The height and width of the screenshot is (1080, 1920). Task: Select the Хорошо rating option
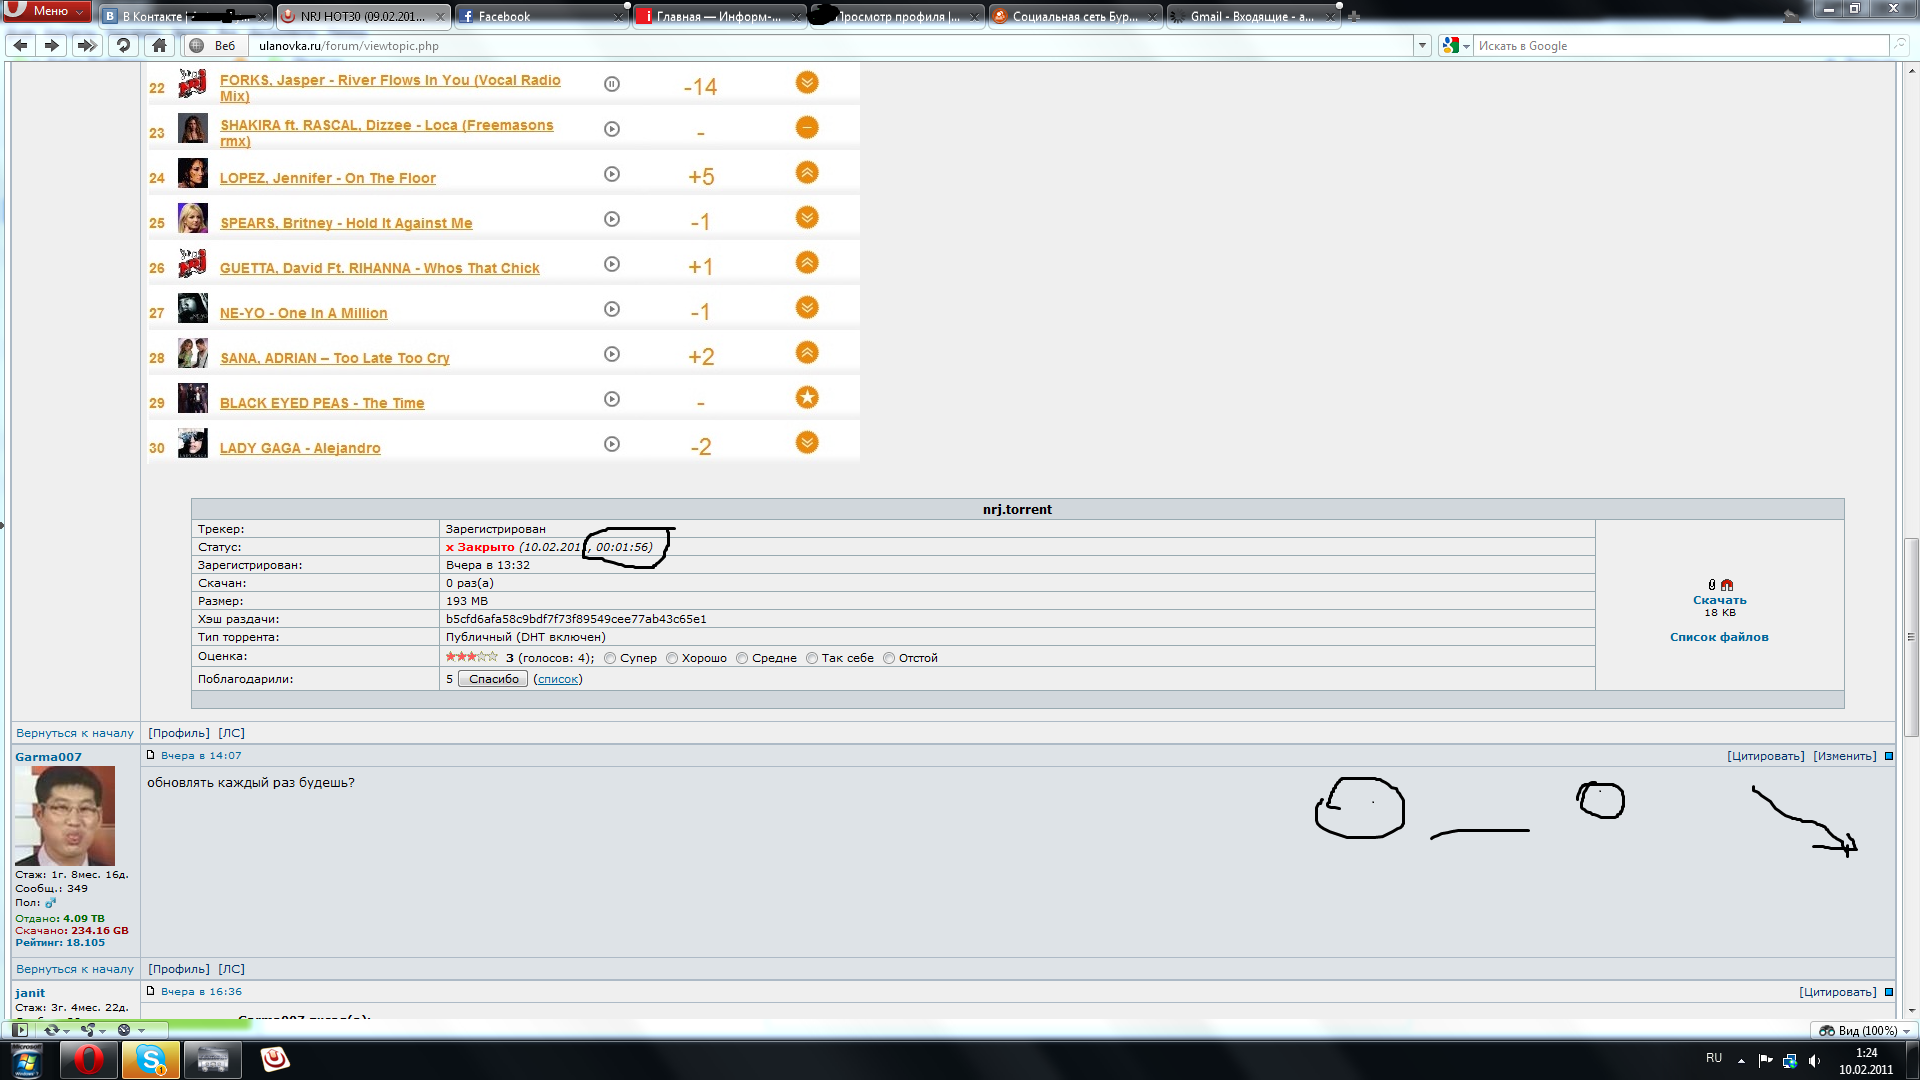point(672,658)
